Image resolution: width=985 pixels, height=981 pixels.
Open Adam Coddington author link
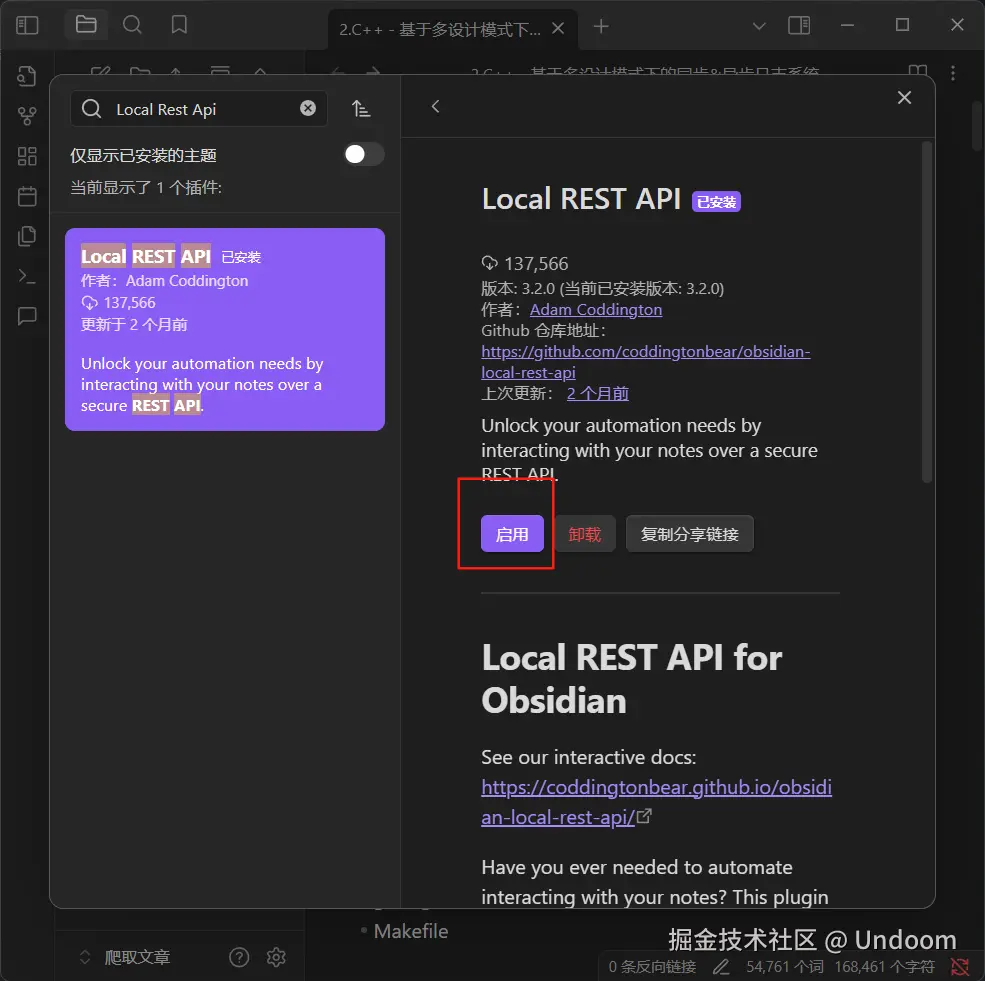coord(596,310)
